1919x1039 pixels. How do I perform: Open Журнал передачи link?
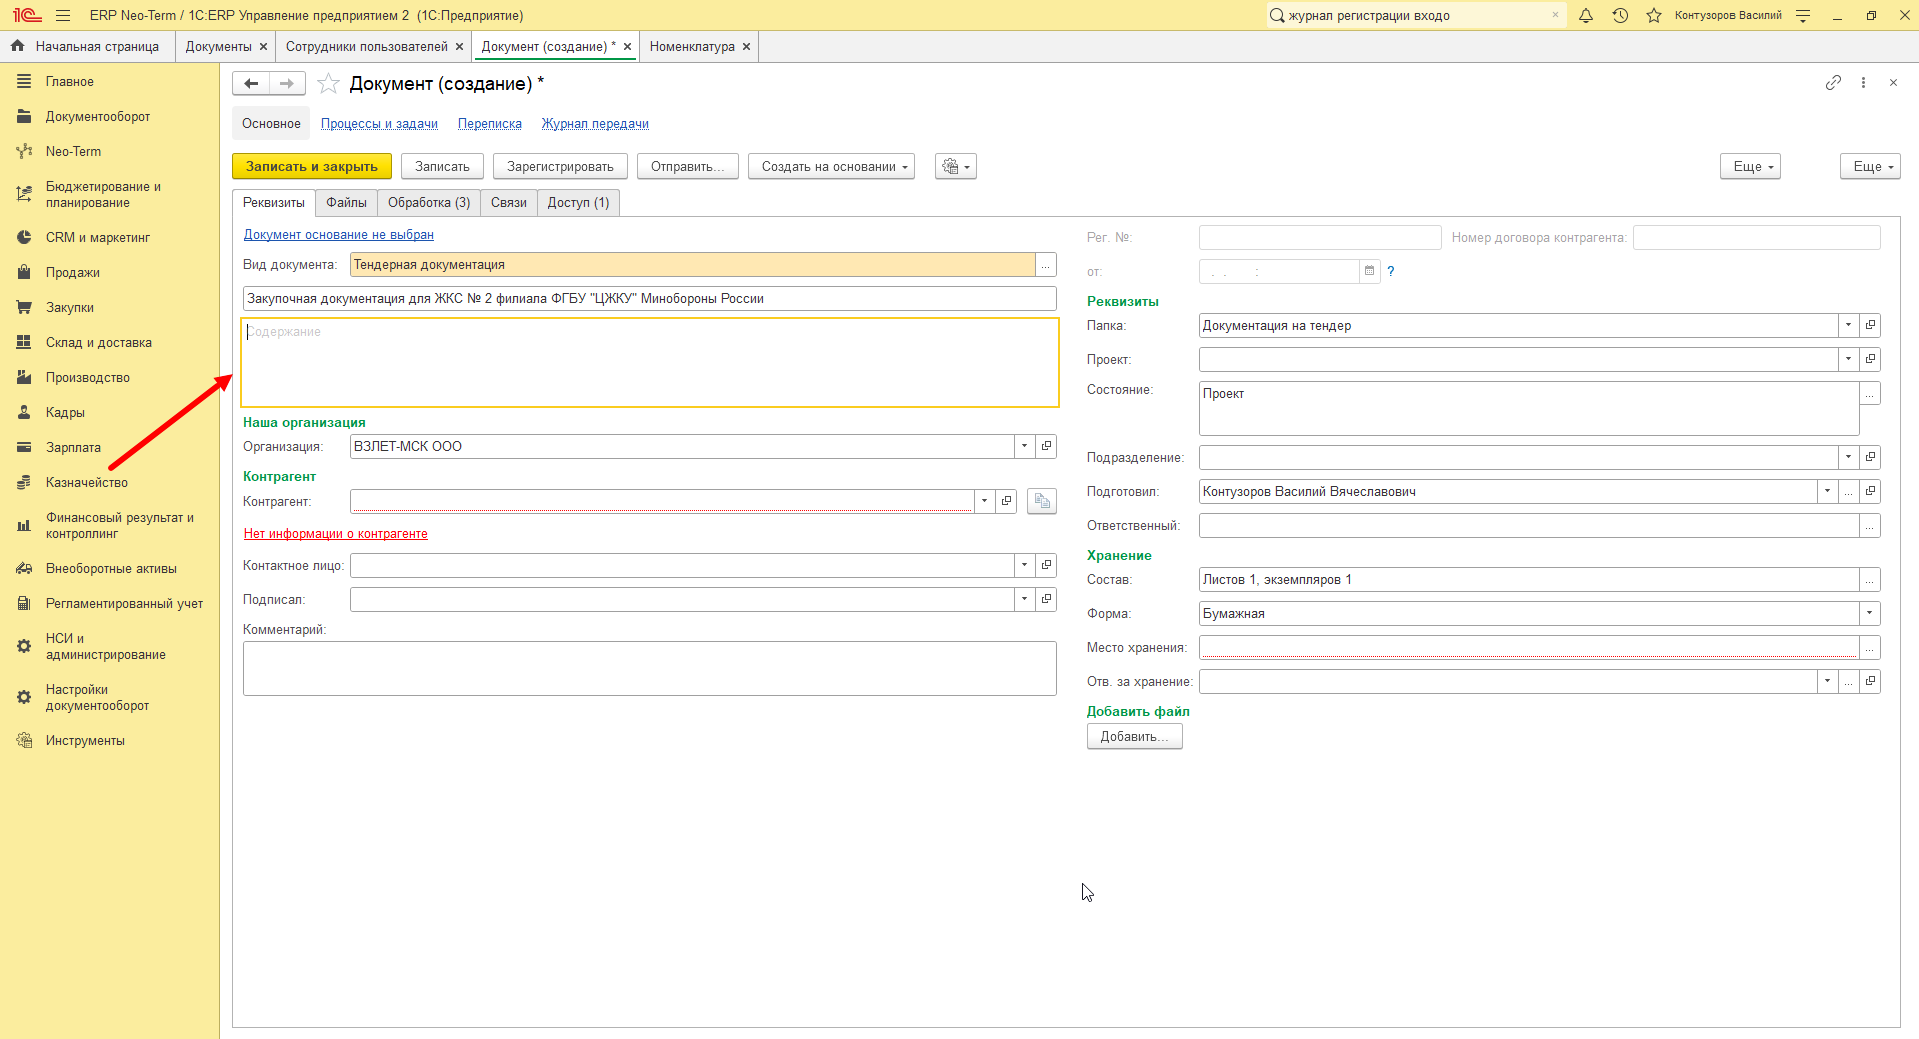click(595, 124)
